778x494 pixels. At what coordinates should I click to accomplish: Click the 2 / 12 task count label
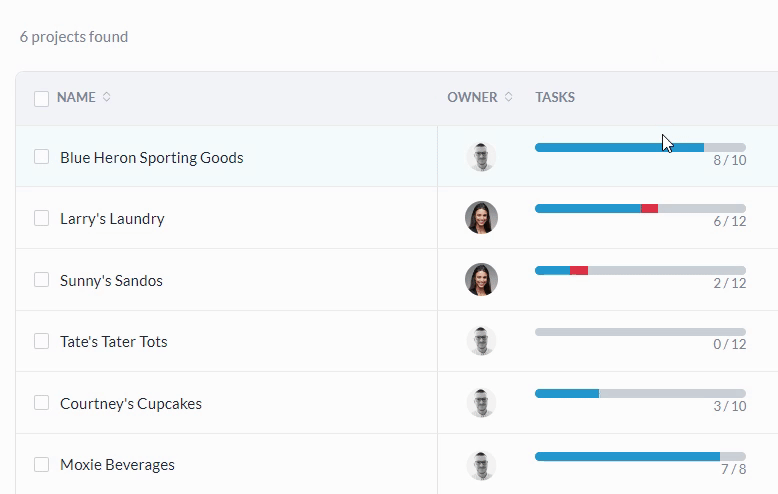729,283
